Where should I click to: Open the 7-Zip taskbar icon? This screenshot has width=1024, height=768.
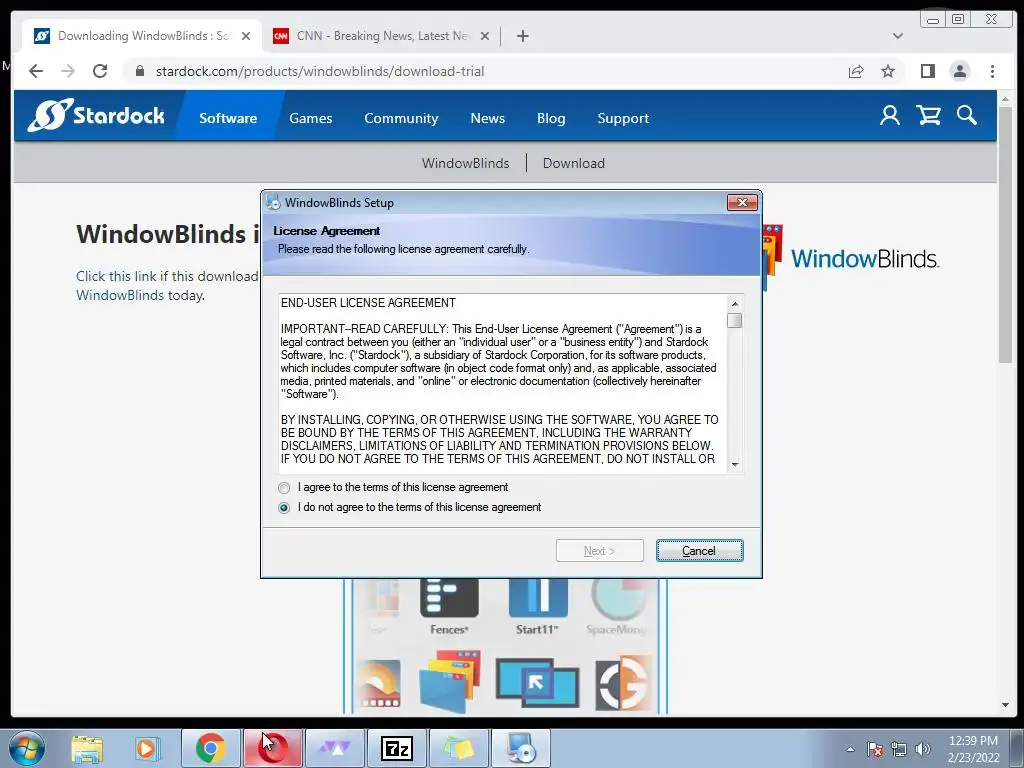[397, 748]
